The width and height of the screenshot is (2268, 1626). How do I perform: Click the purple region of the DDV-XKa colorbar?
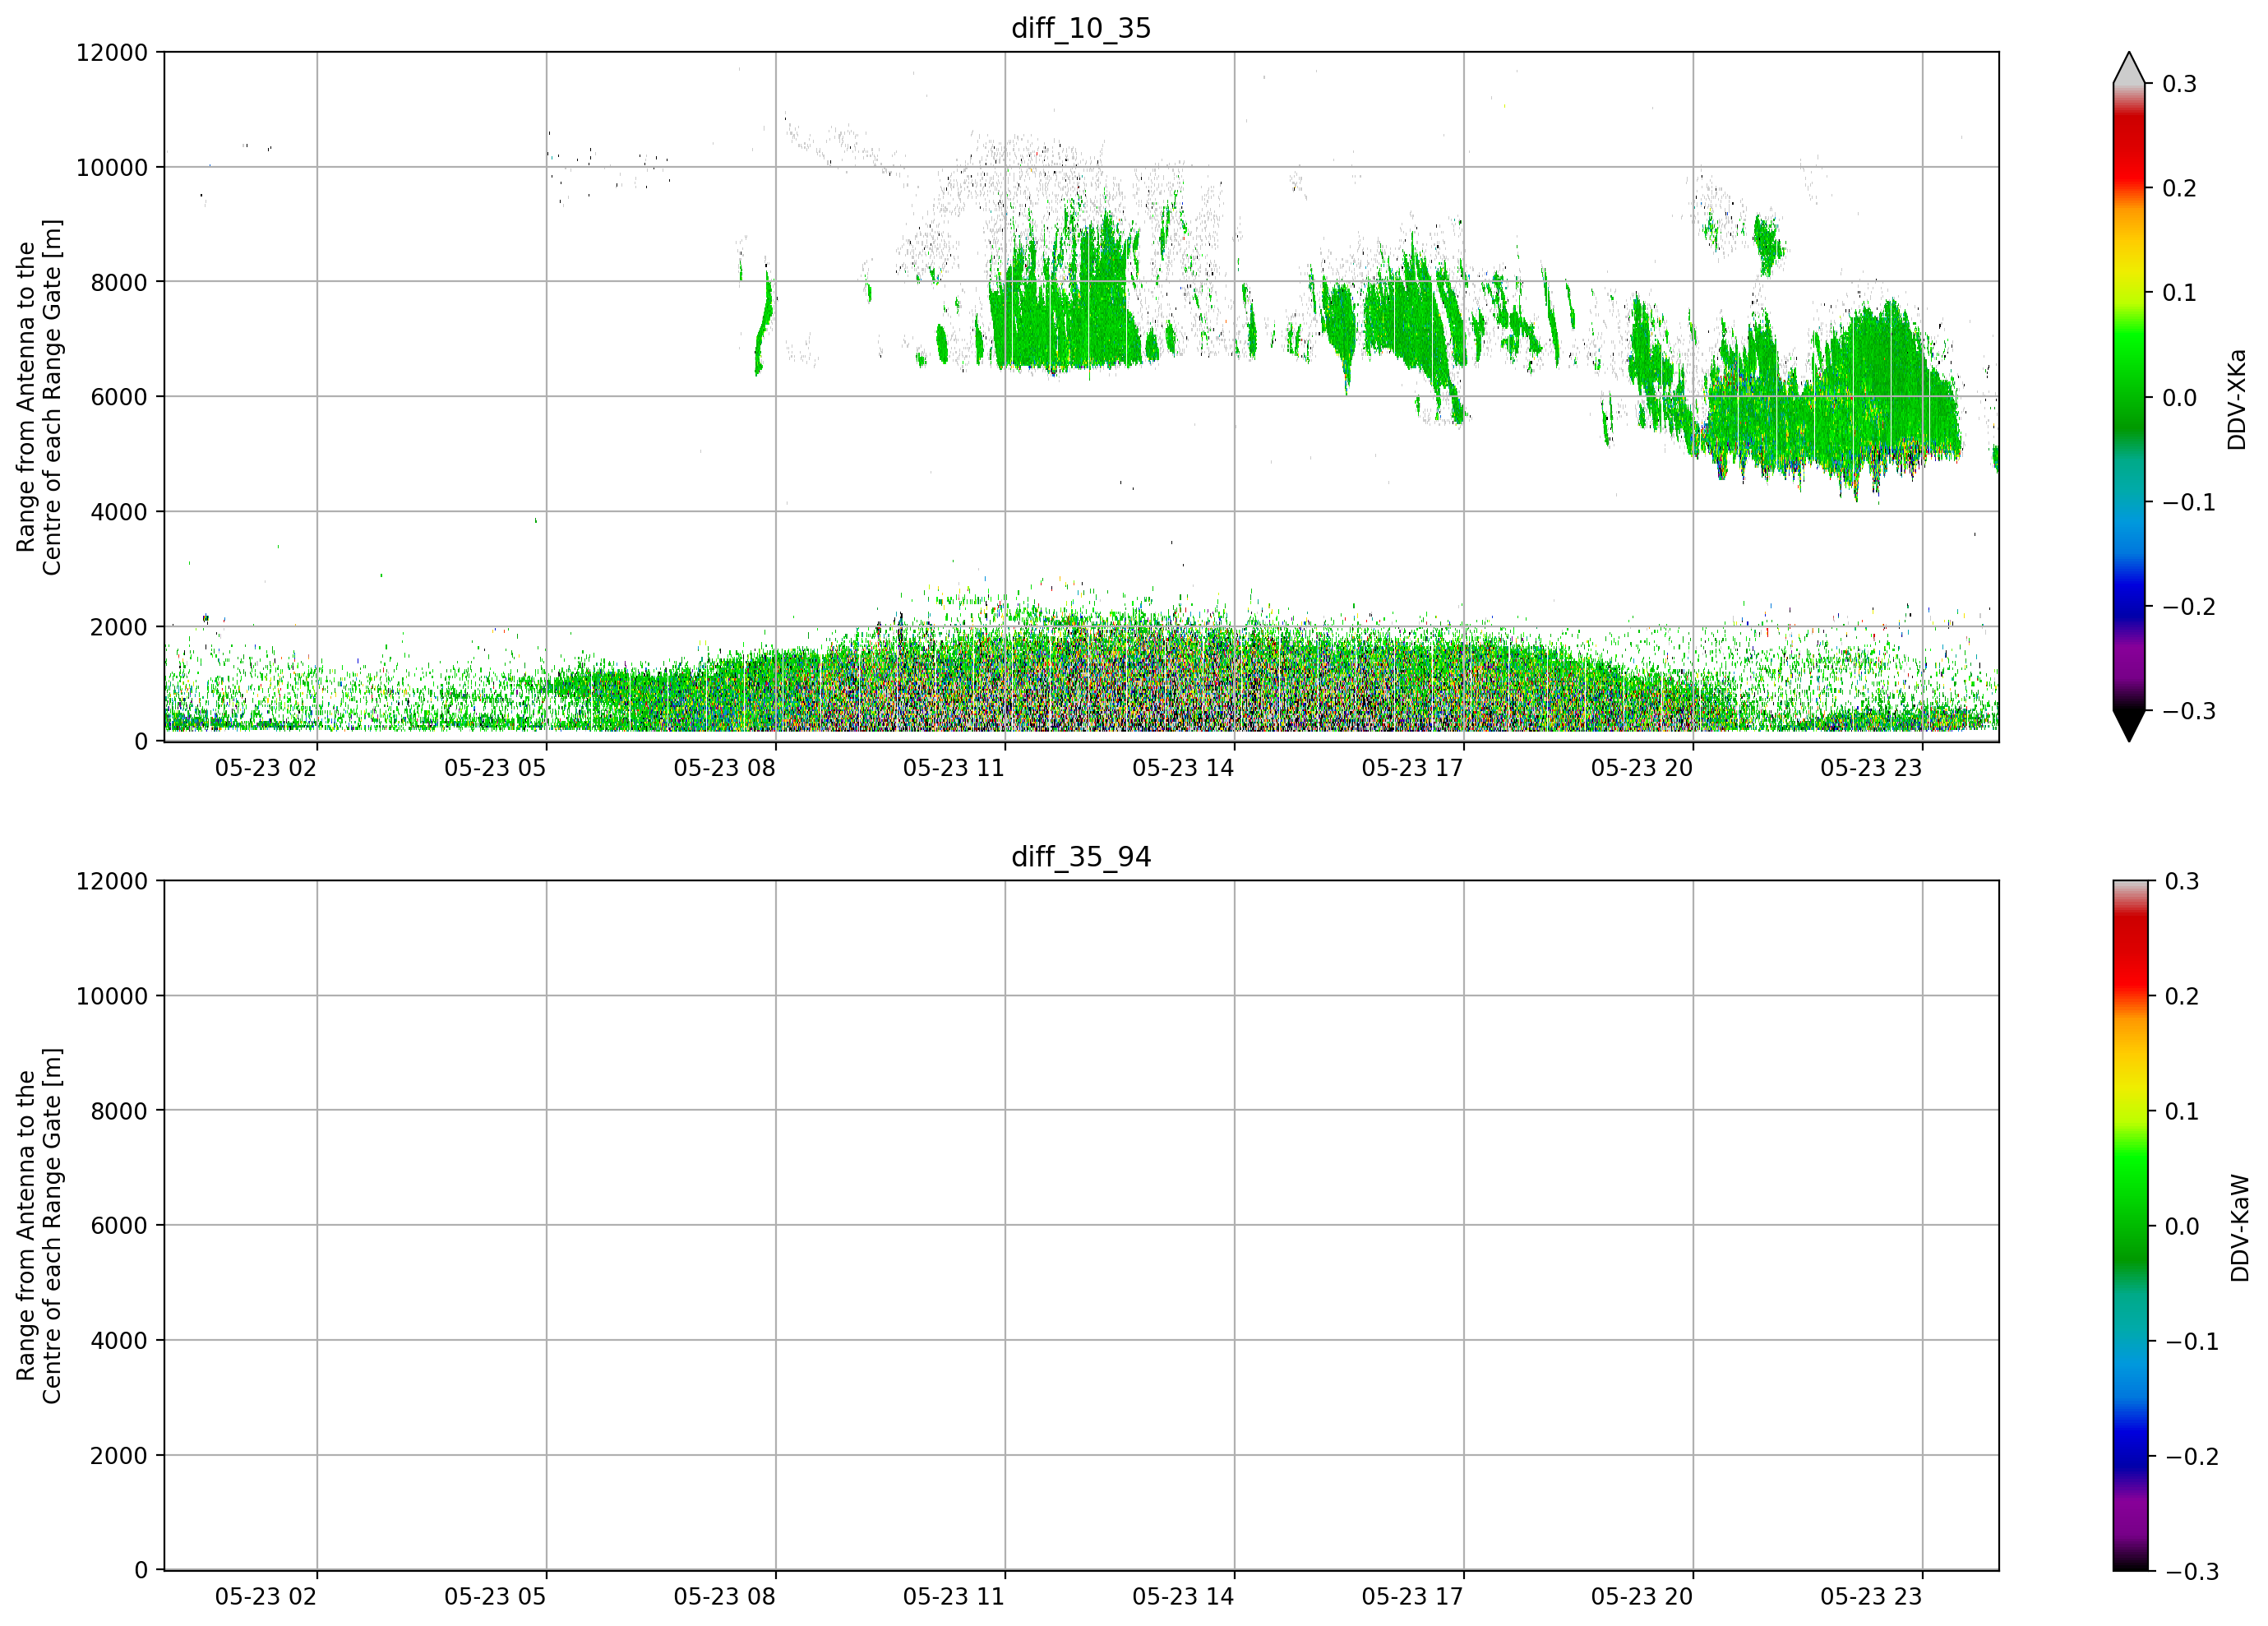click(x=2129, y=660)
